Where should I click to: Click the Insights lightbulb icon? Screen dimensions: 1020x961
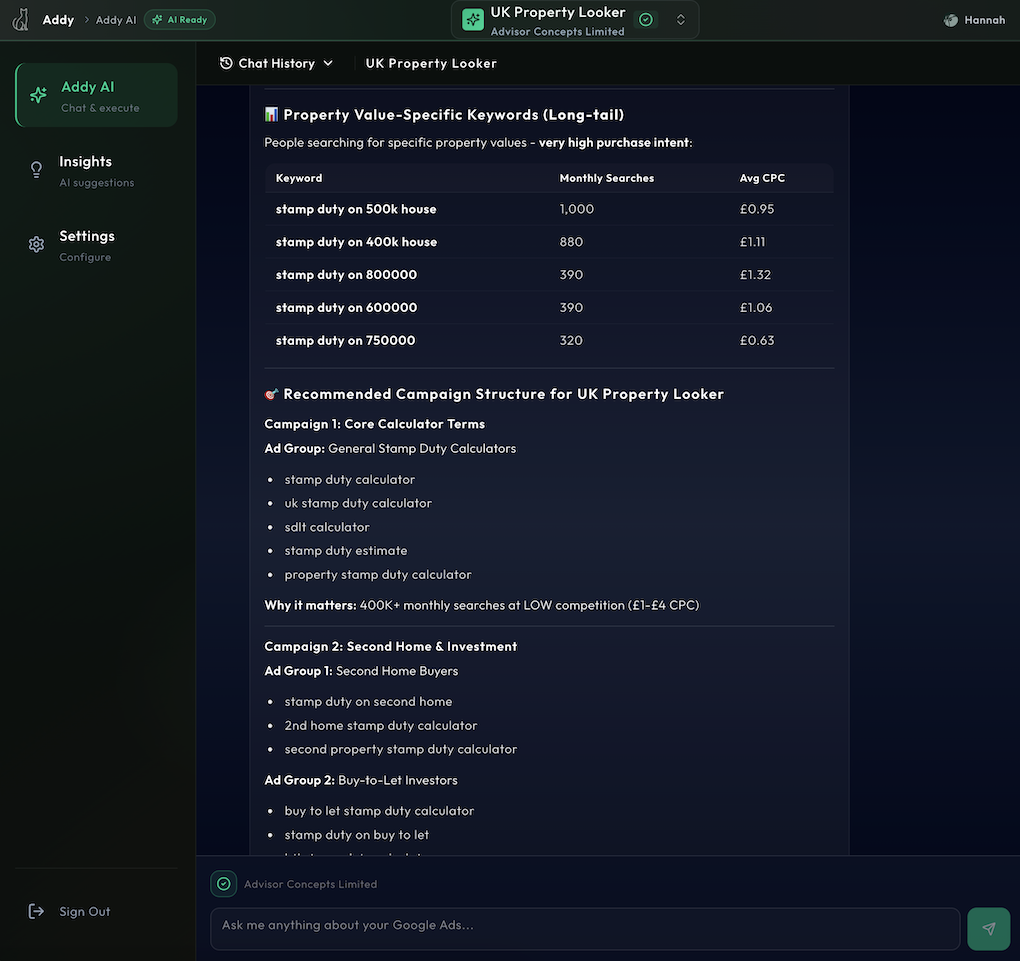[37, 170]
